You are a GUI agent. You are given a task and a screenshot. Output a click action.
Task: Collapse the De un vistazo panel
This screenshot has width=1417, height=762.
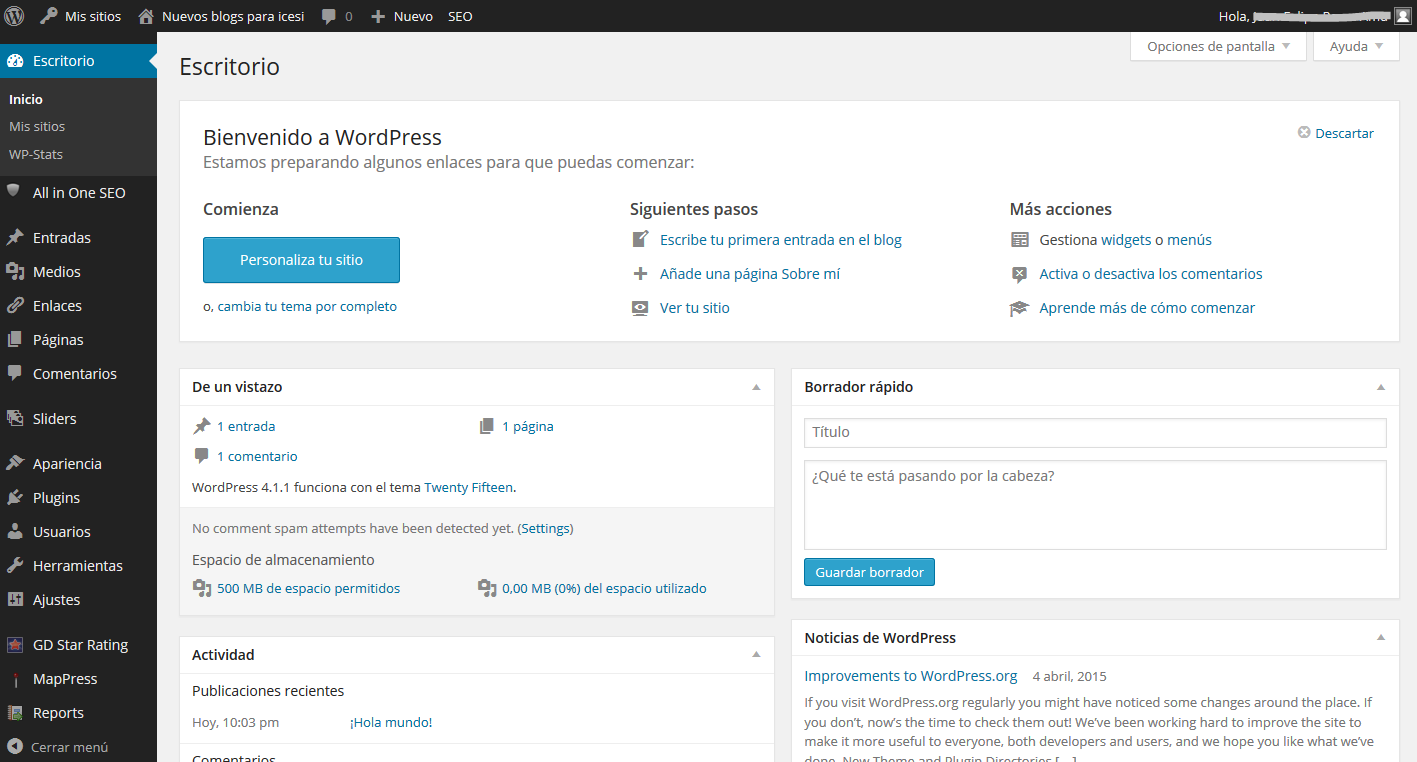pyautogui.click(x=756, y=387)
